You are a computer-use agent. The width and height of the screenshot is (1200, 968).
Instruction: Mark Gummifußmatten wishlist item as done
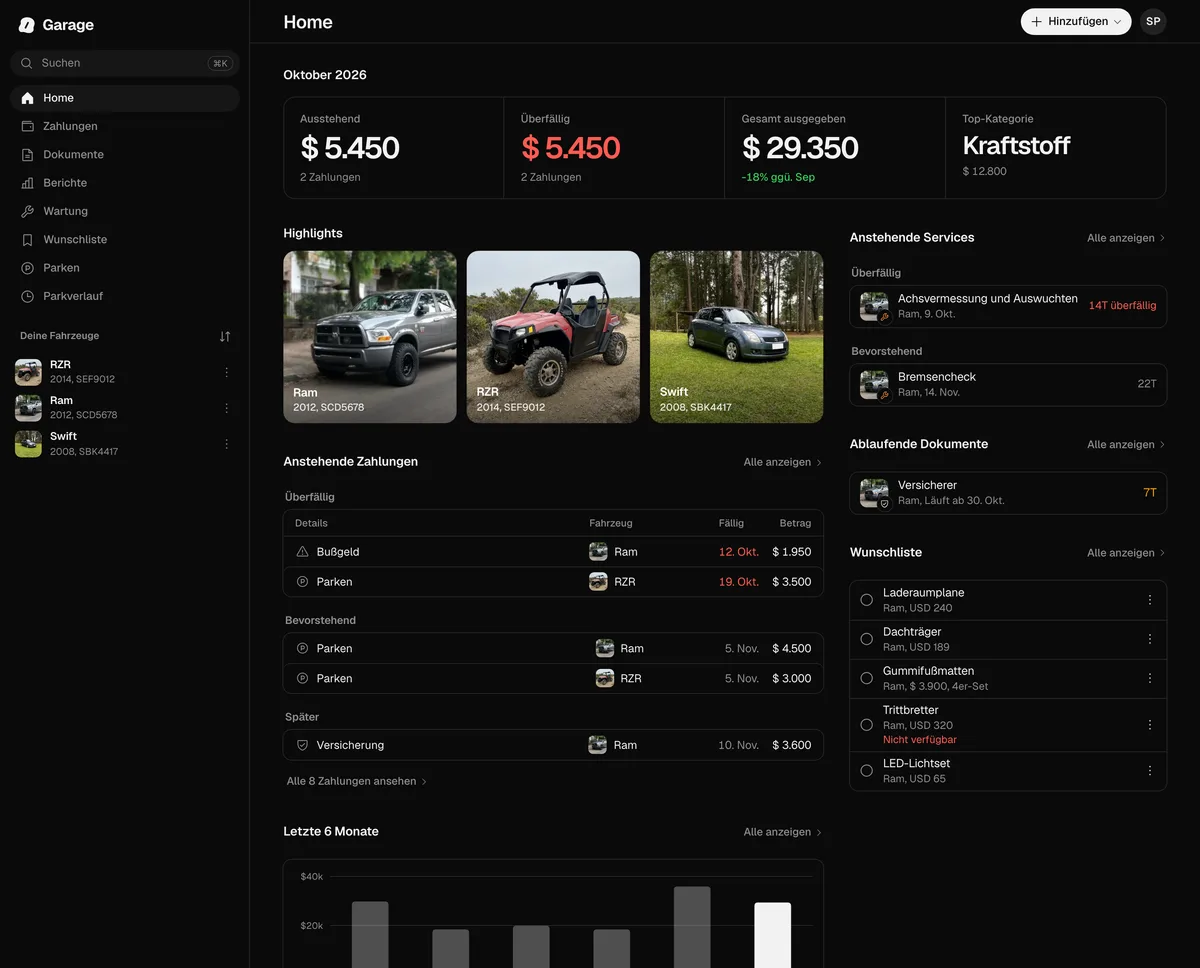pyautogui.click(x=866, y=678)
